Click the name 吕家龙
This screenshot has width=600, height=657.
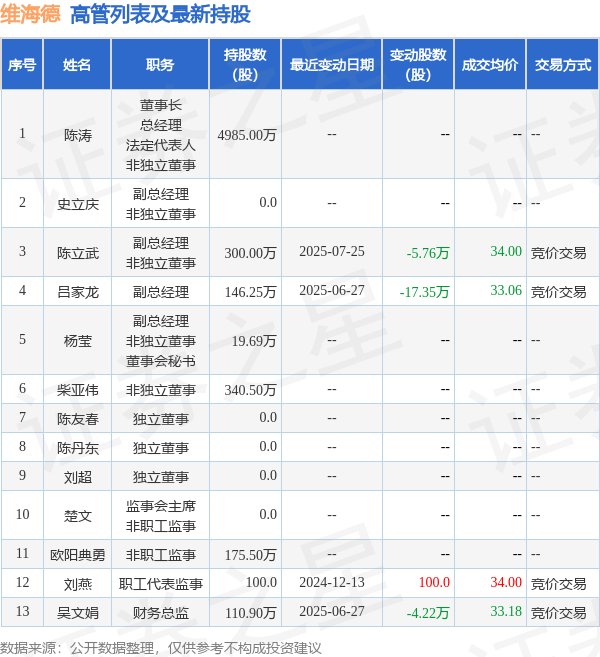click(x=78, y=292)
